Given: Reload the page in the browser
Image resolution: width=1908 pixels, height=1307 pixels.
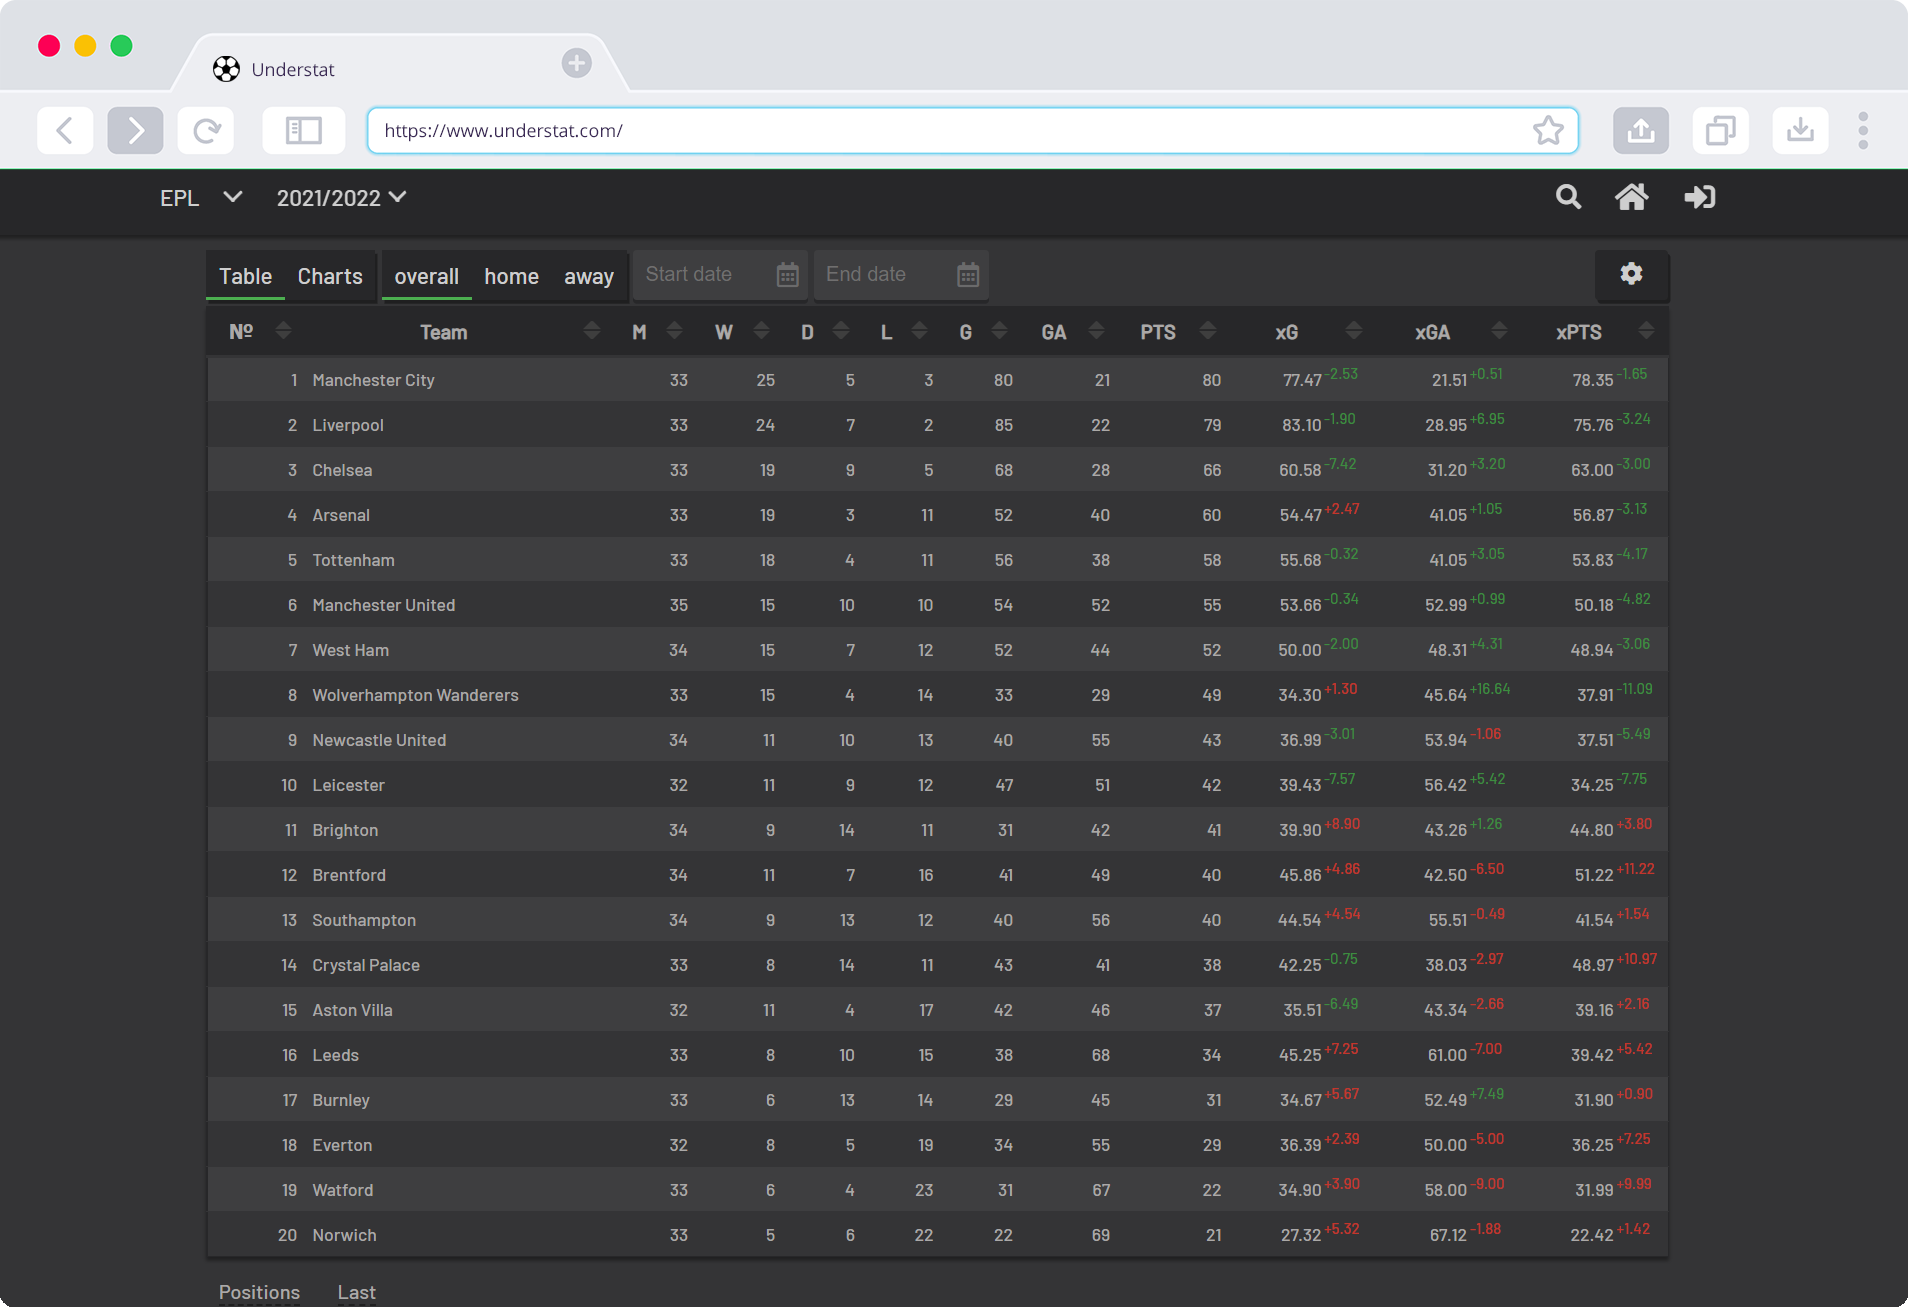Looking at the screenshot, I should click(205, 130).
